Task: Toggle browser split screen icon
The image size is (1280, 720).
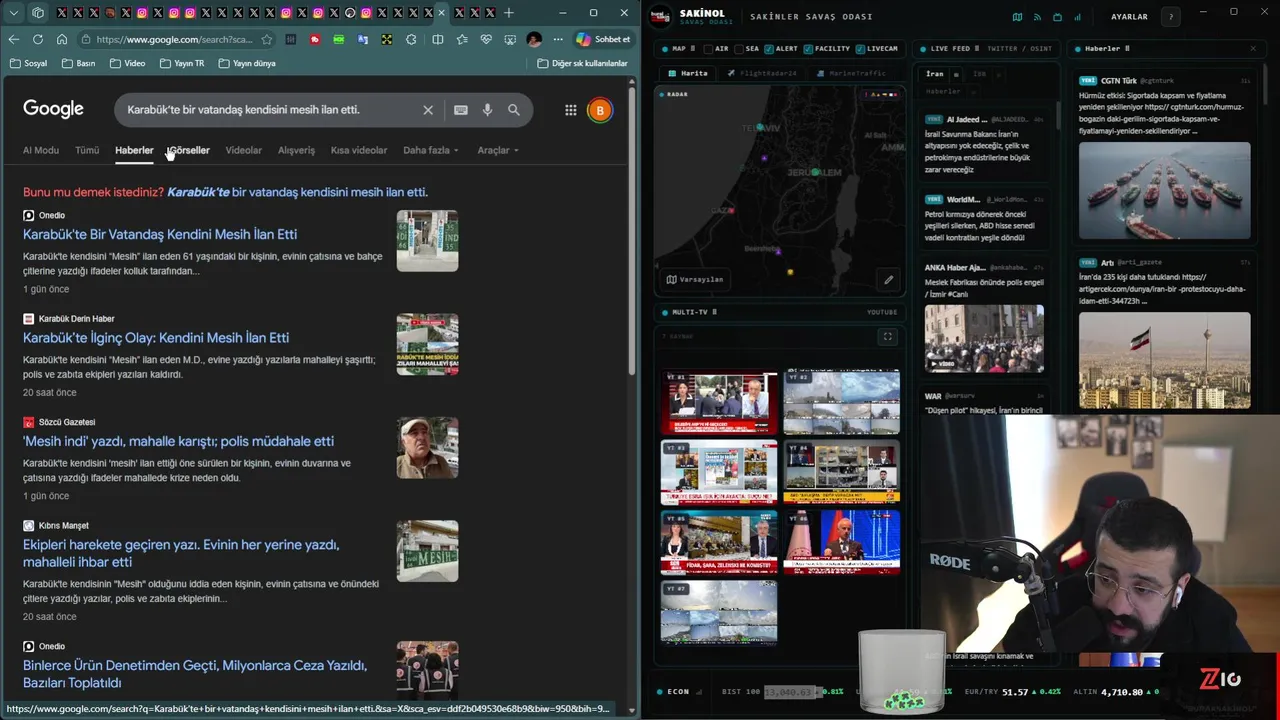Action: (437, 39)
